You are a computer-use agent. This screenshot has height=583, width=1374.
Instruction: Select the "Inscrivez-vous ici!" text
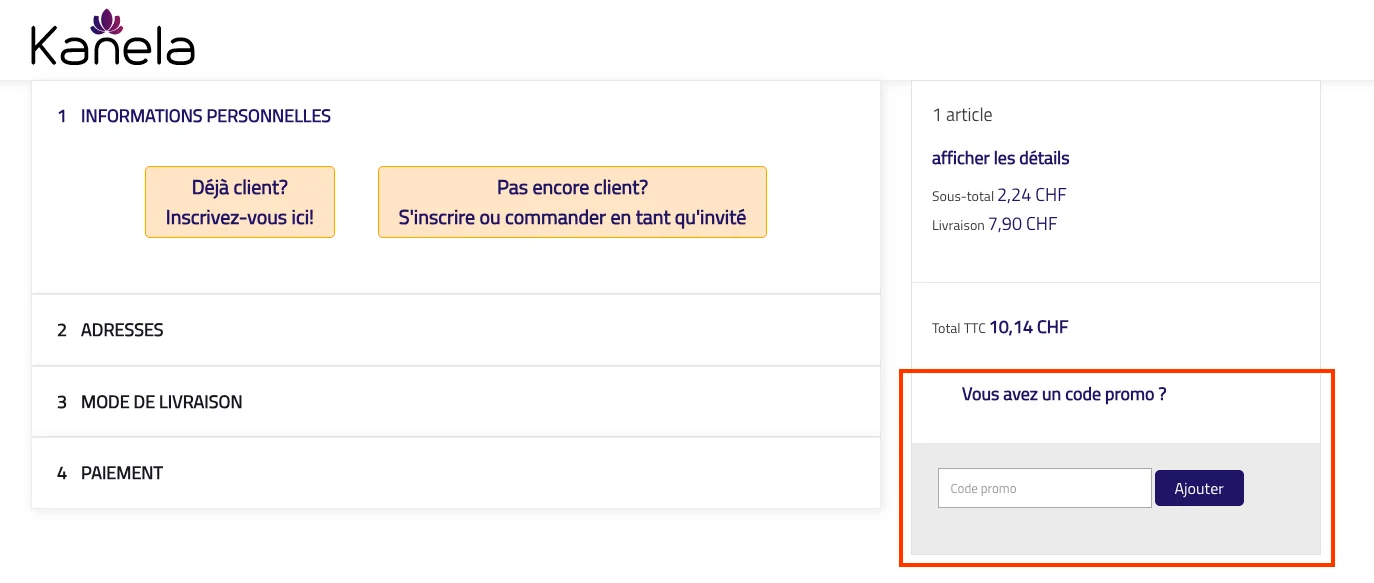240,217
